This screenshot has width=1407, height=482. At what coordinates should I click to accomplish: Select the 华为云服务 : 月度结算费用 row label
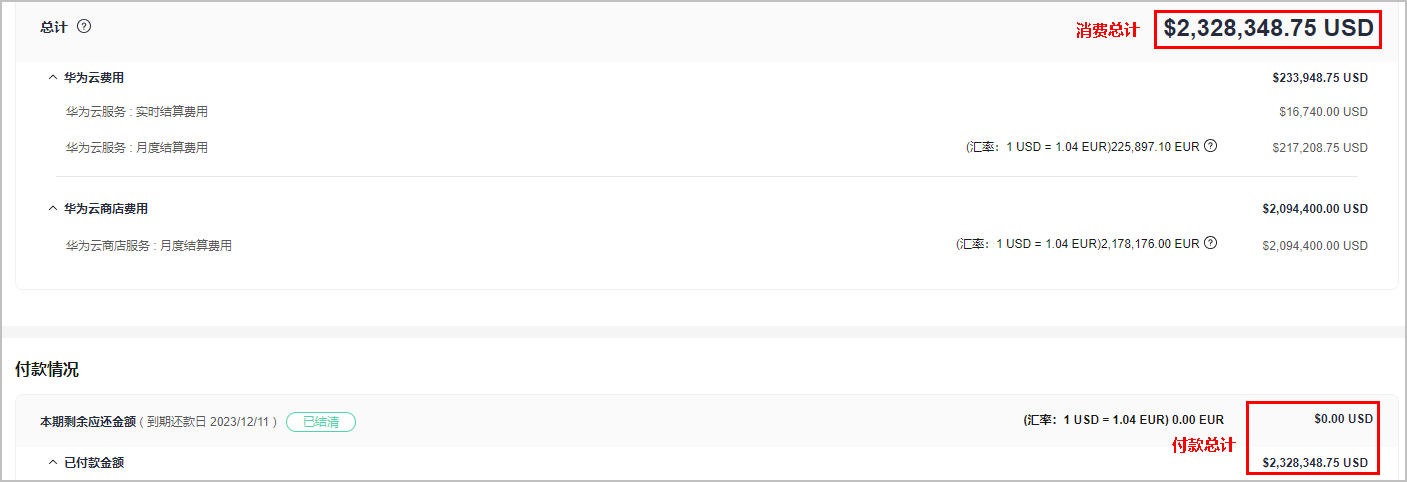click(137, 147)
